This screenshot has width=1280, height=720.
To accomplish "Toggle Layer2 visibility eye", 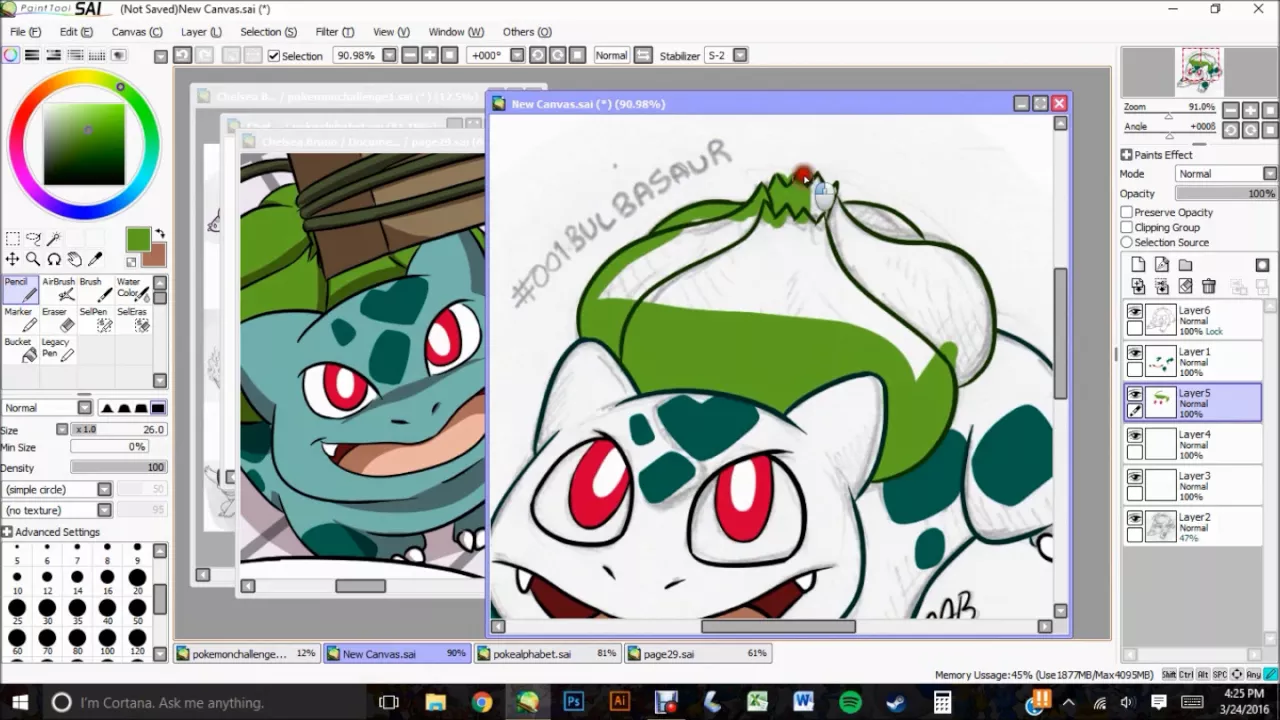I will [x=1135, y=518].
